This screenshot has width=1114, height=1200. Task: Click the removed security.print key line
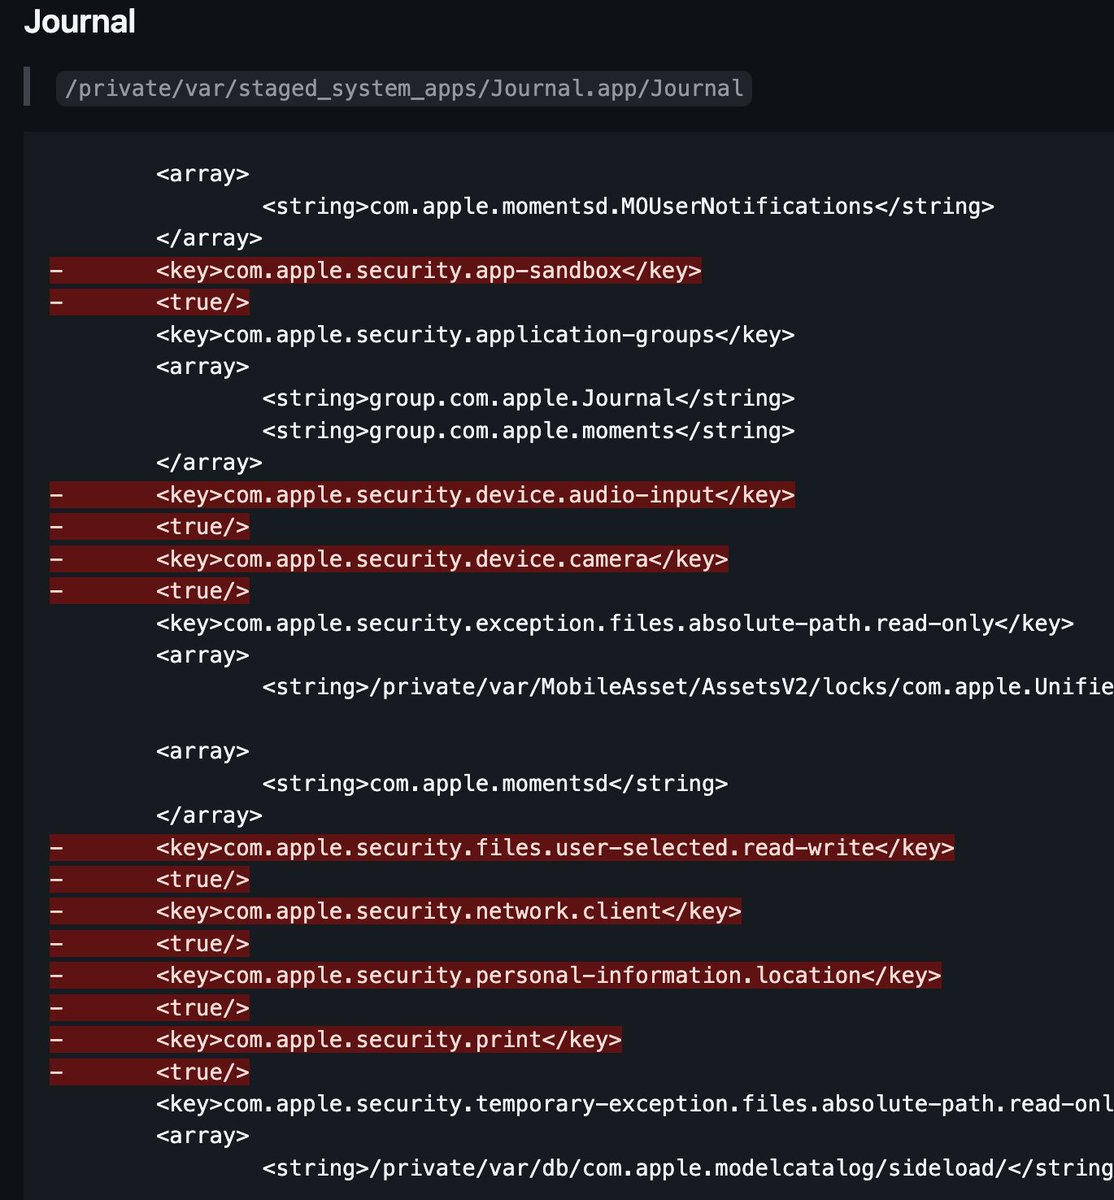pos(388,1040)
